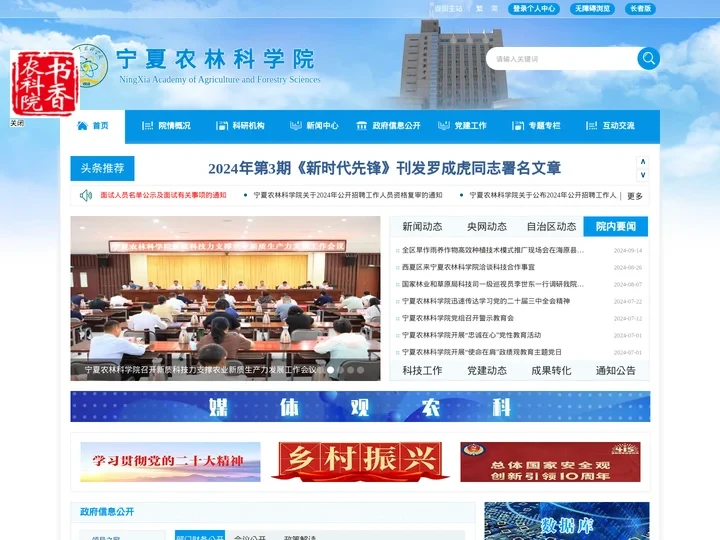
Task: Click the icon next to 新闻中心
Action: point(296,125)
